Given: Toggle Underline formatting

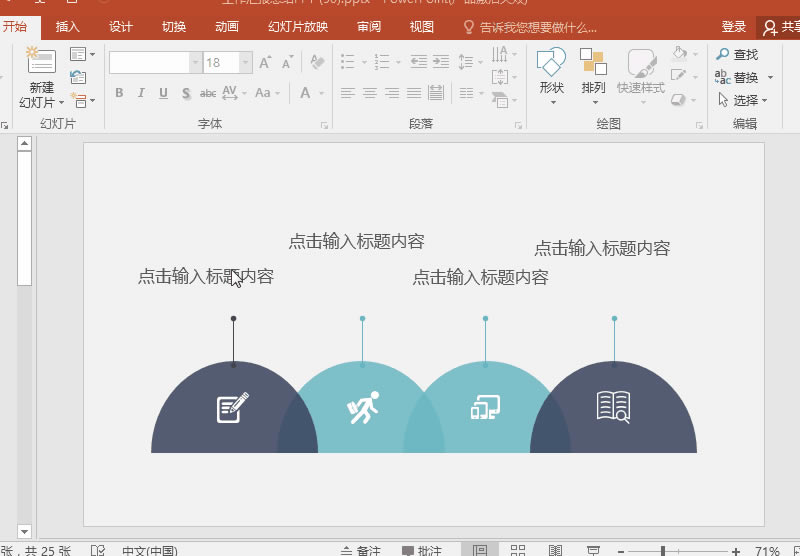Looking at the screenshot, I should (x=163, y=93).
